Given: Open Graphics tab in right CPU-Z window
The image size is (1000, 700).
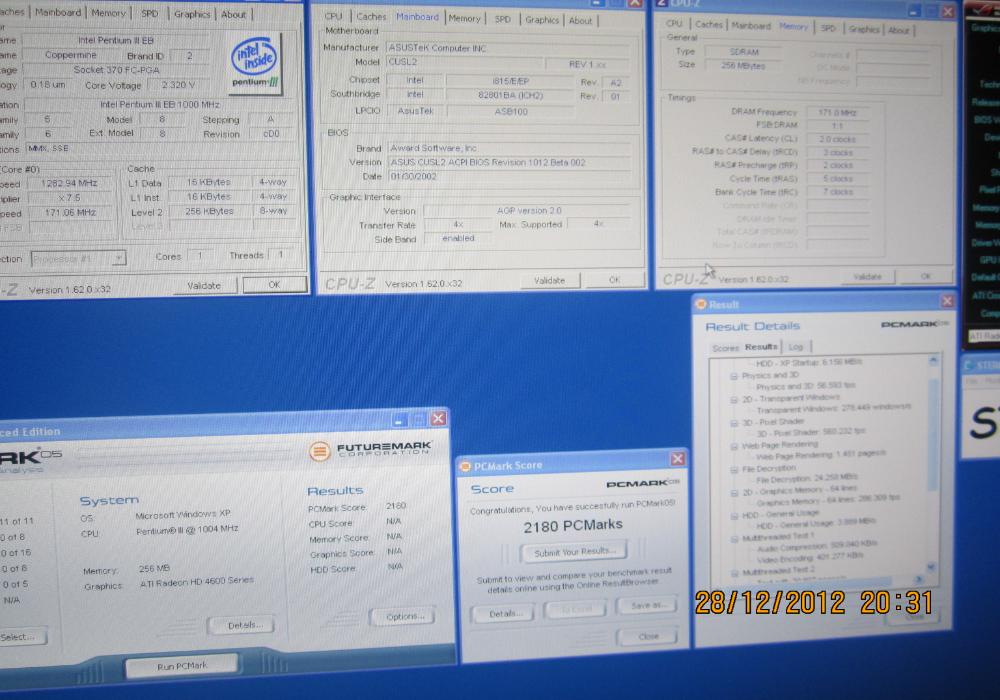Looking at the screenshot, I should click(864, 29).
